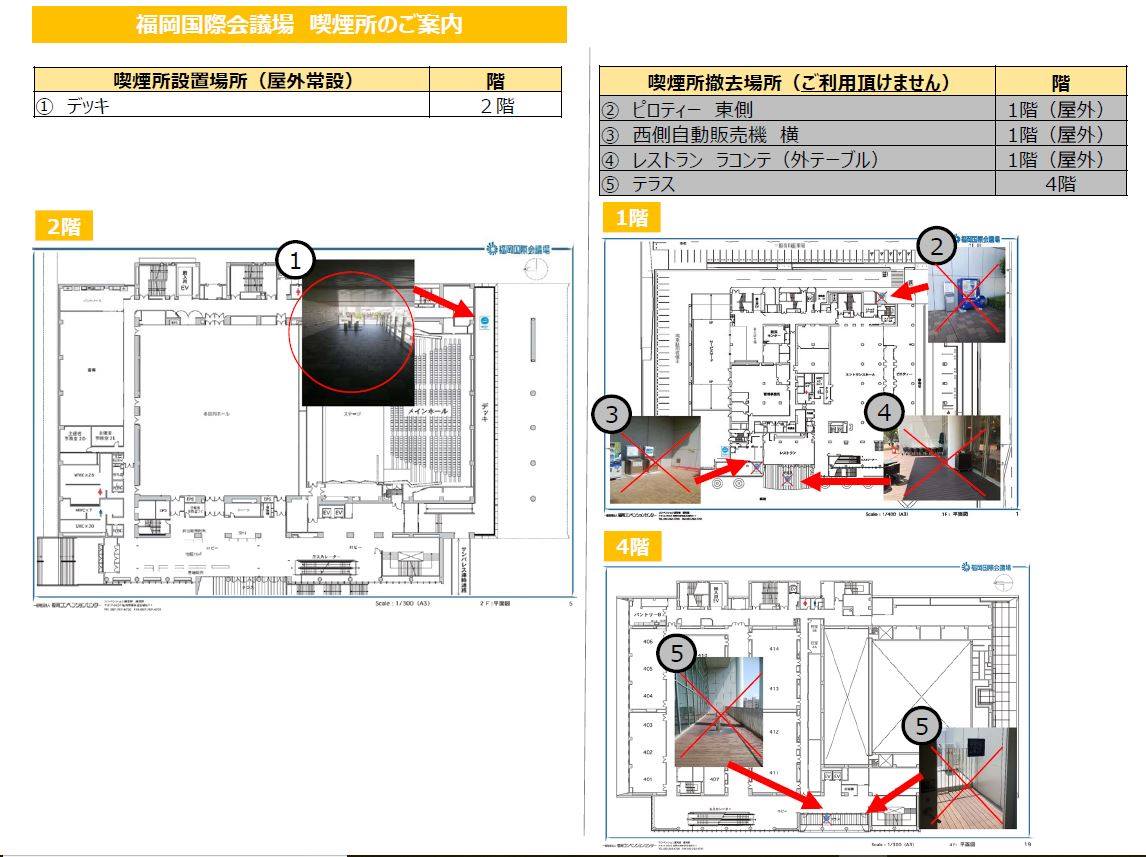Click the compass icon on the 2F plan
The width and height of the screenshot is (1146, 857).
pos(536,269)
